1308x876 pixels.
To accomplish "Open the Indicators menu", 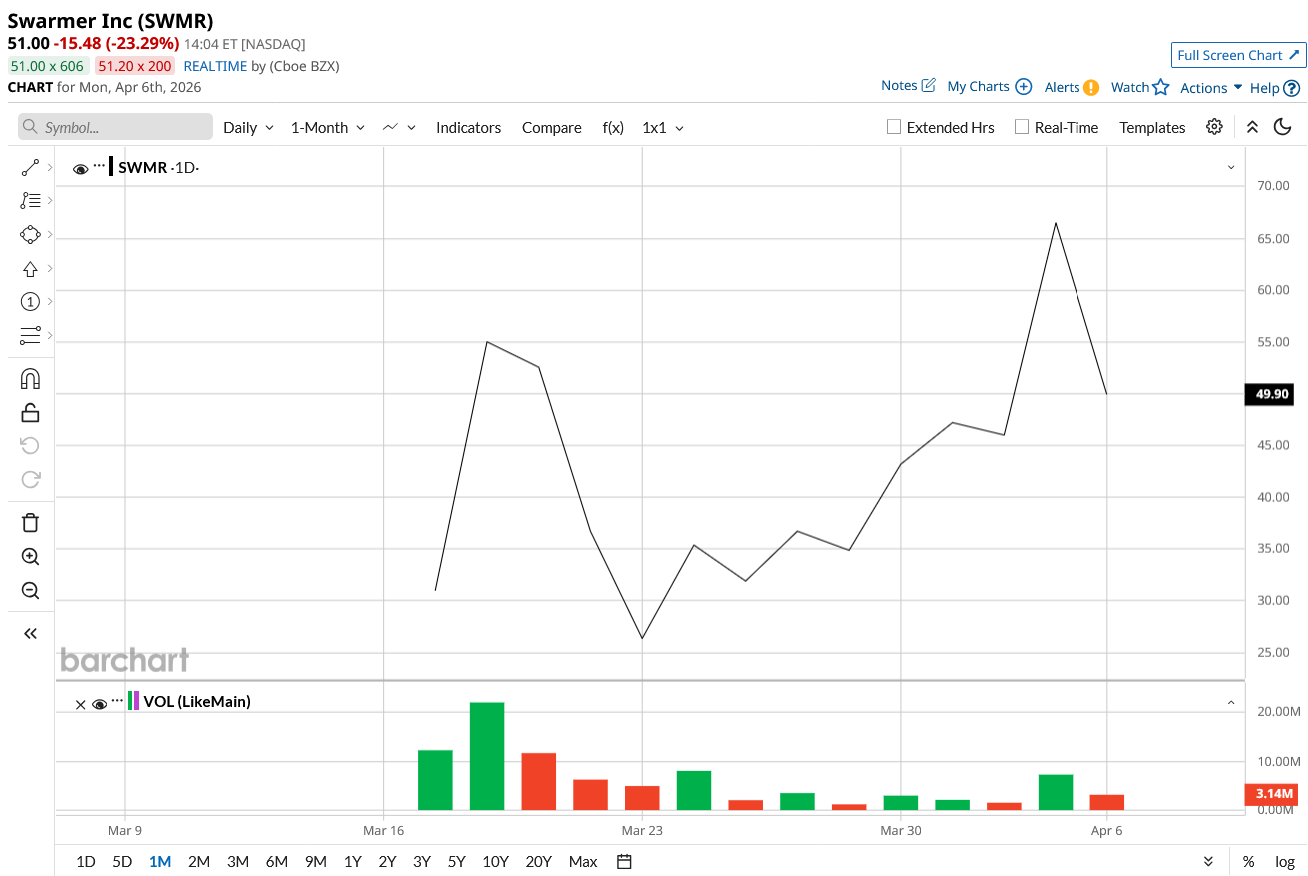I will [468, 128].
